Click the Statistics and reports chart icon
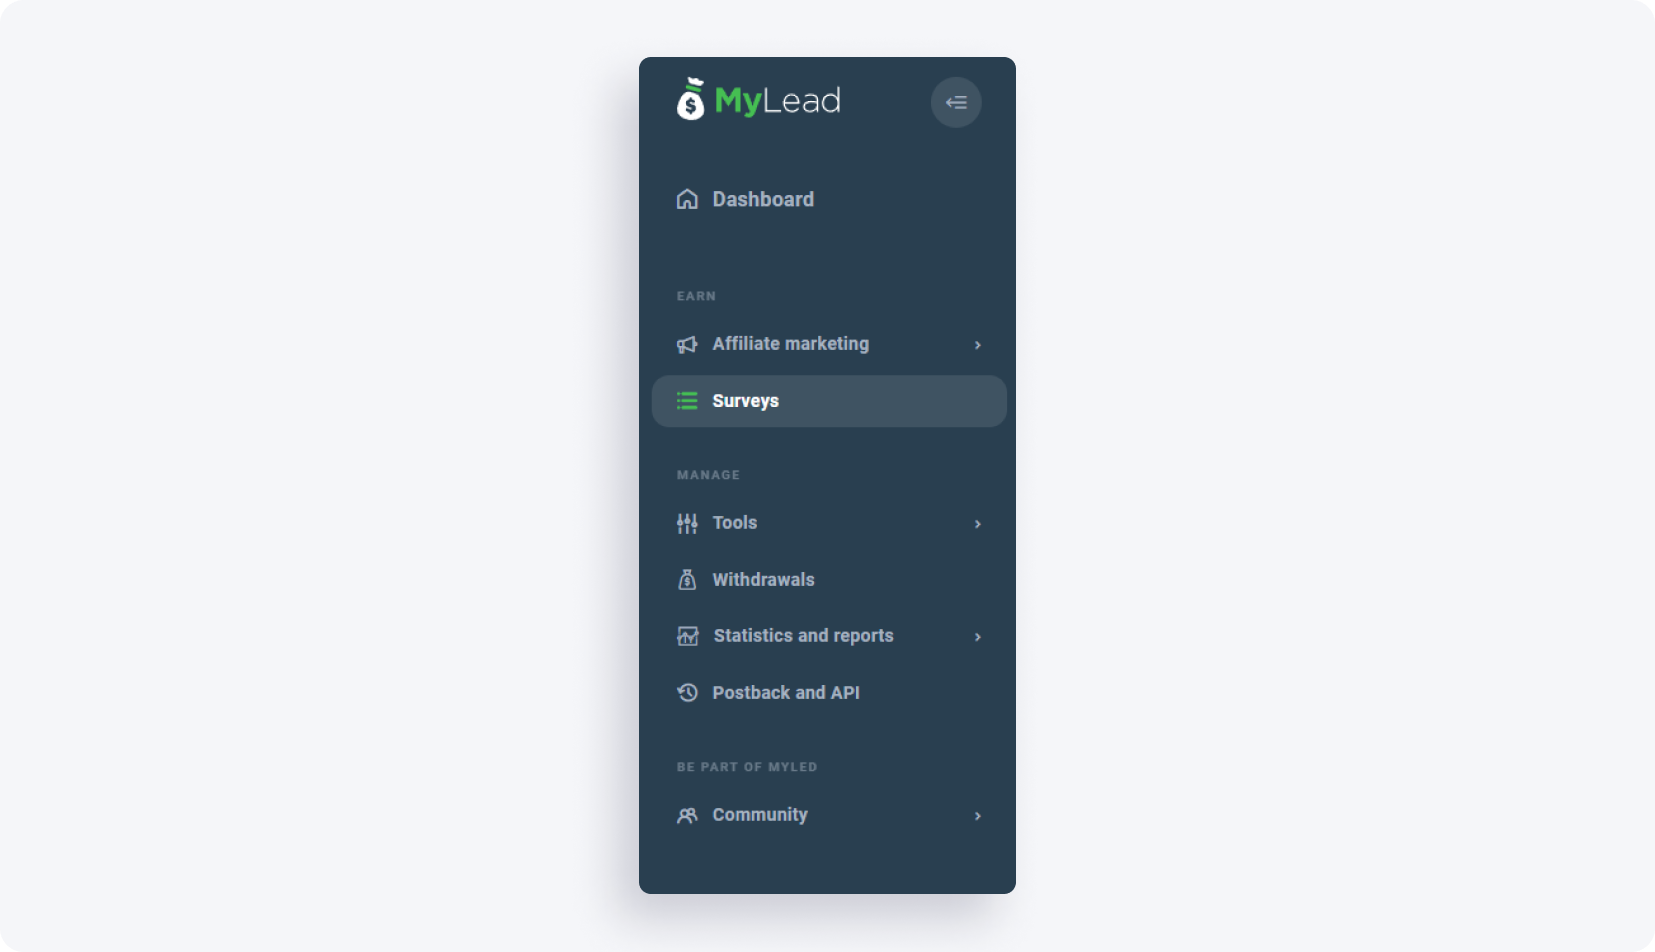 [688, 636]
